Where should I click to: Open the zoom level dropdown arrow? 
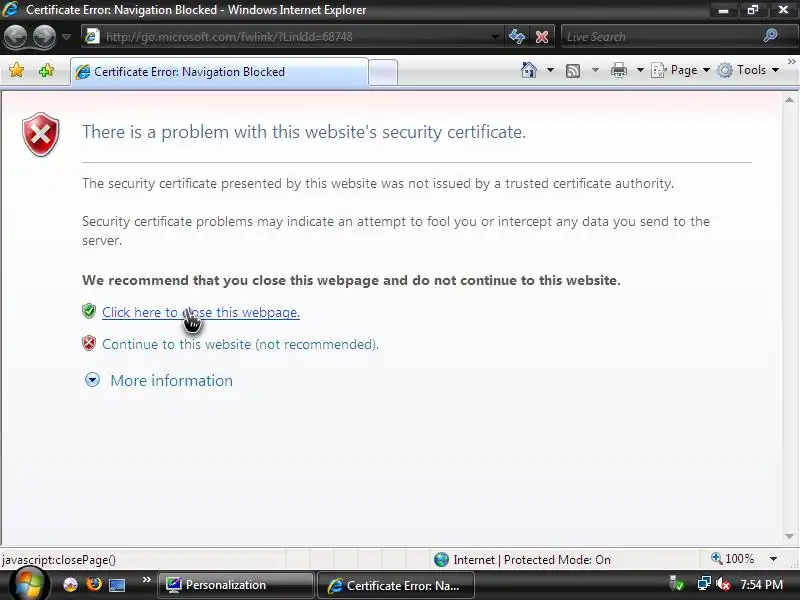click(773, 559)
